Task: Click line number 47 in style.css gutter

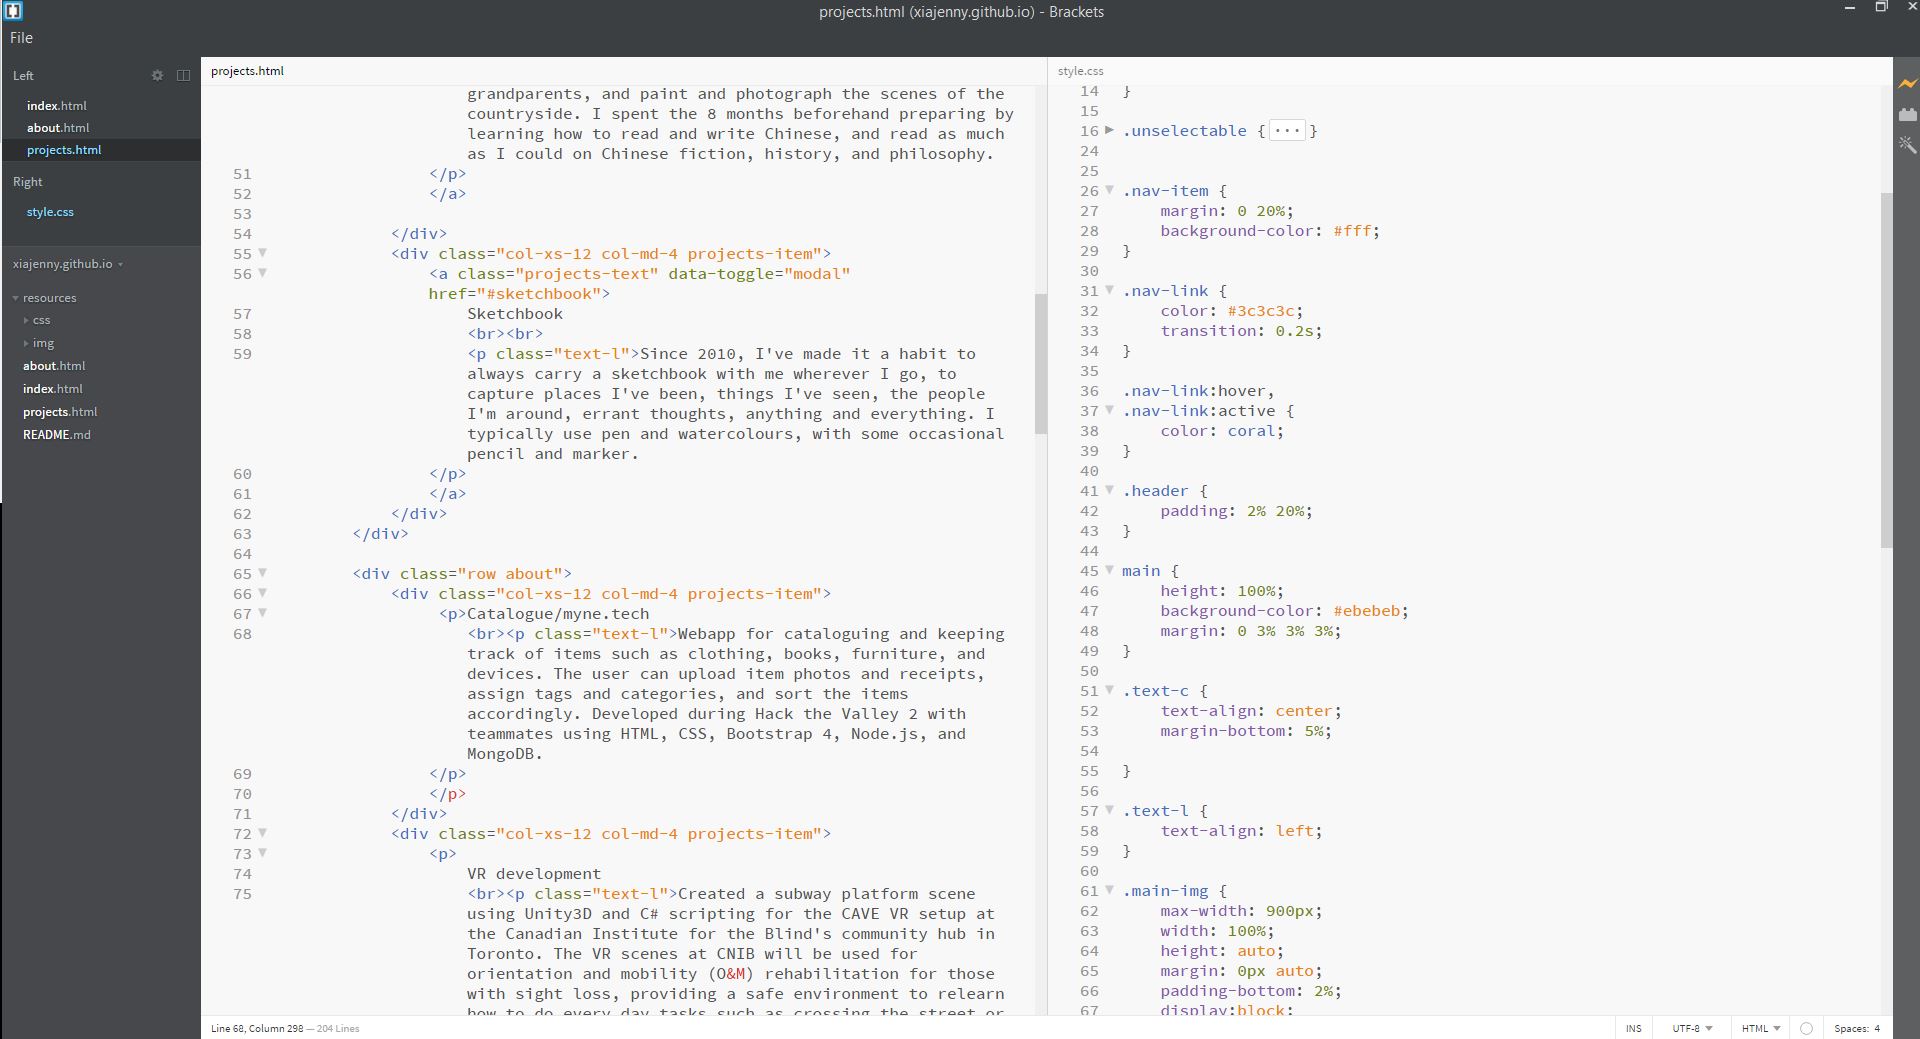Action: (x=1089, y=611)
